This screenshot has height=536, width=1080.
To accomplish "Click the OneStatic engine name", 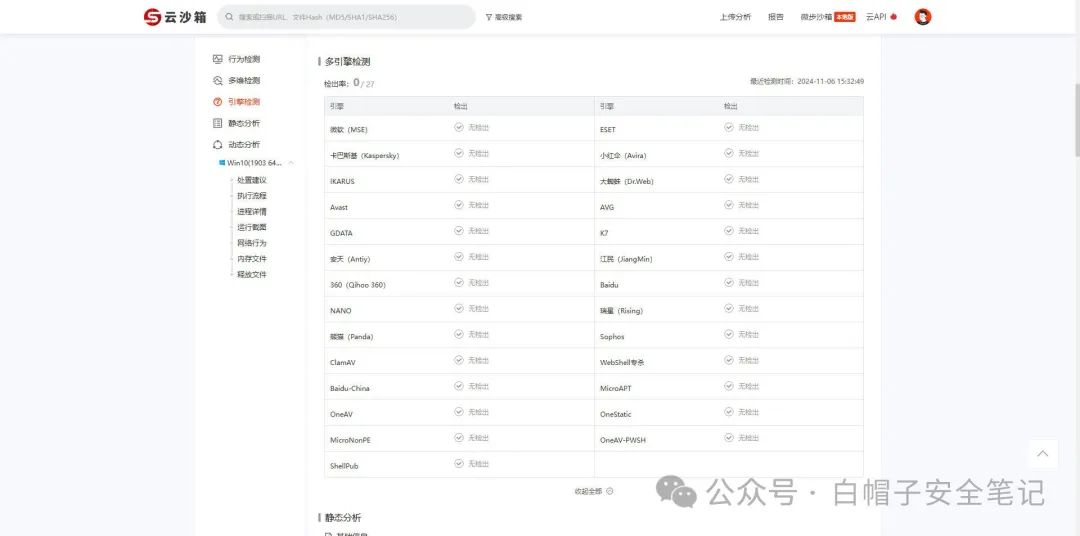I will (615, 415).
